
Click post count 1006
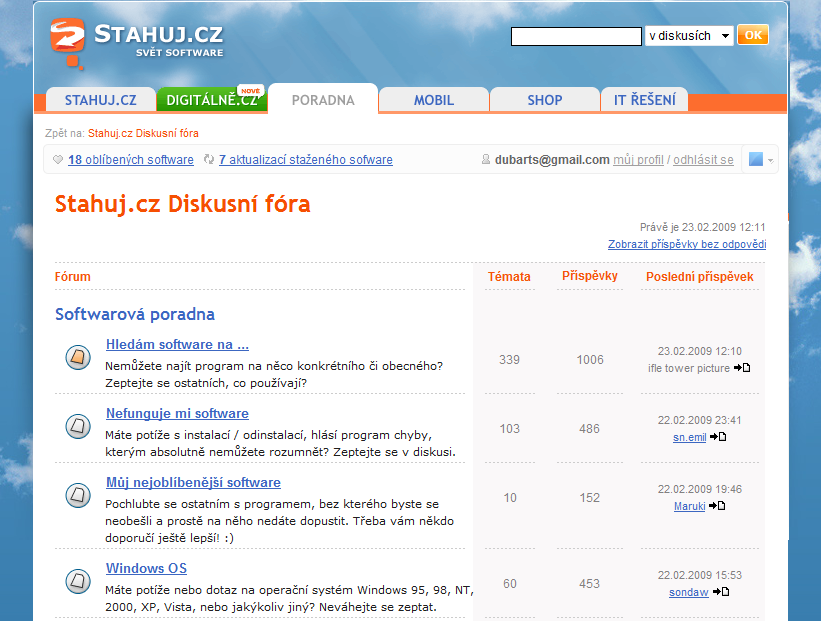pyautogui.click(x=590, y=360)
